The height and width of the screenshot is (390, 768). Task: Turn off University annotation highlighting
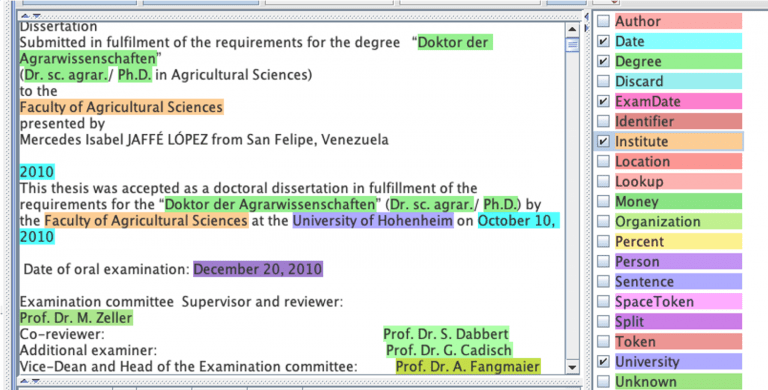603,362
